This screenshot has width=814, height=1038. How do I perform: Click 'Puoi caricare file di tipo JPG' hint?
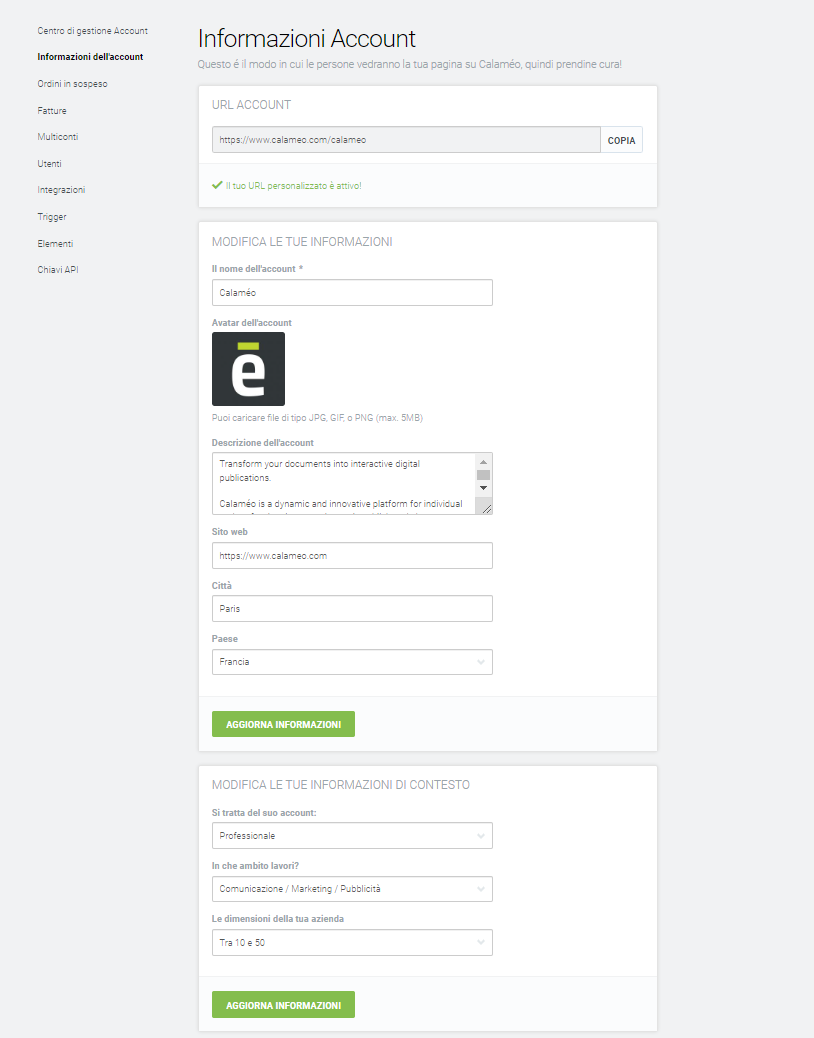point(317,418)
